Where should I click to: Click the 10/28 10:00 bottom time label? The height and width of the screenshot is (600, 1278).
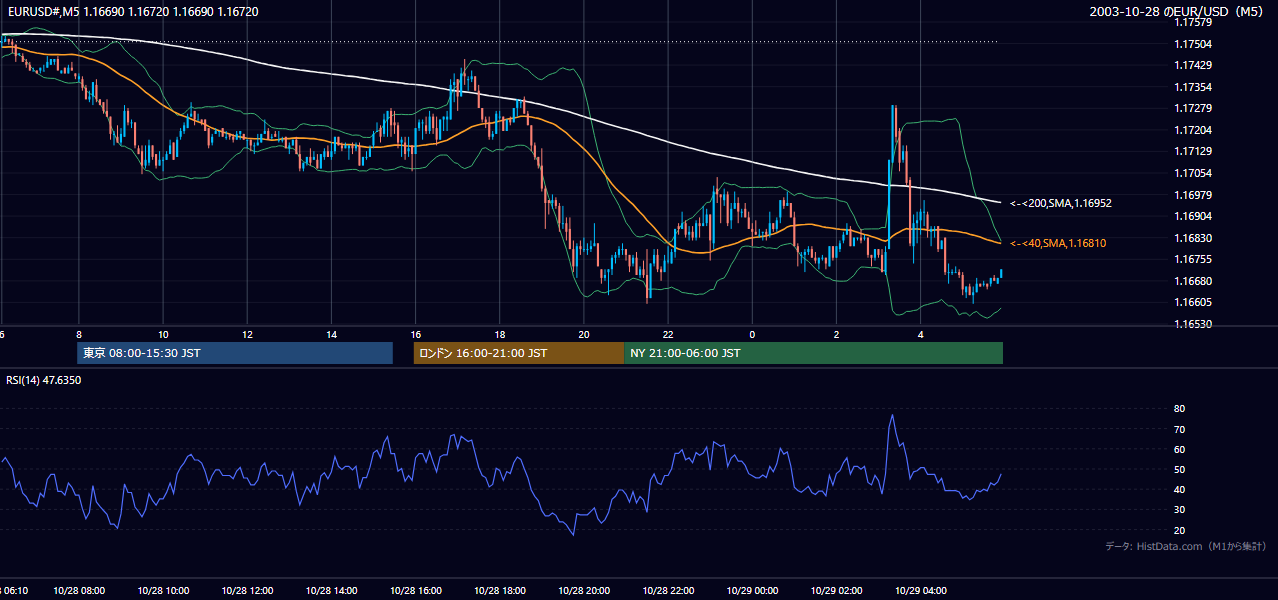point(163,591)
